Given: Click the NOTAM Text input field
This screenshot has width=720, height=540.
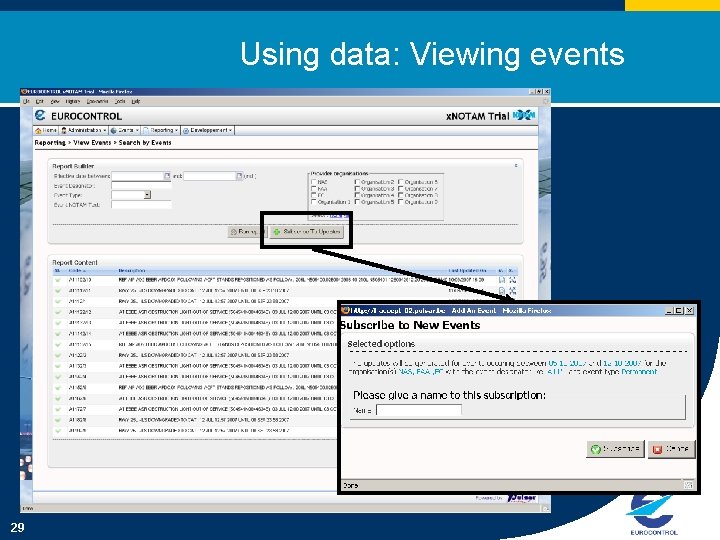Looking at the screenshot, I should [x=141, y=205].
